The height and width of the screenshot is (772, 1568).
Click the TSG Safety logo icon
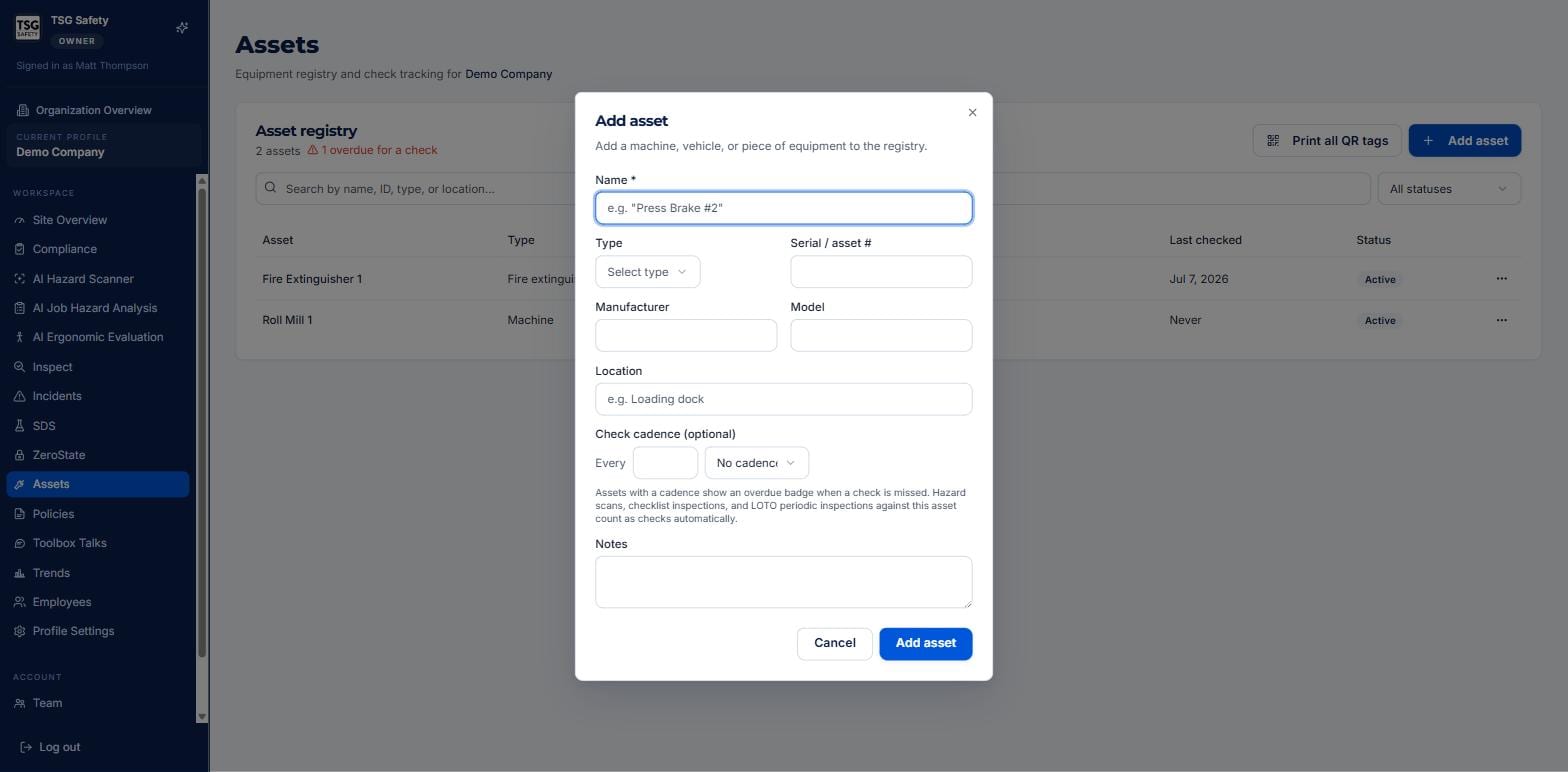point(27,28)
